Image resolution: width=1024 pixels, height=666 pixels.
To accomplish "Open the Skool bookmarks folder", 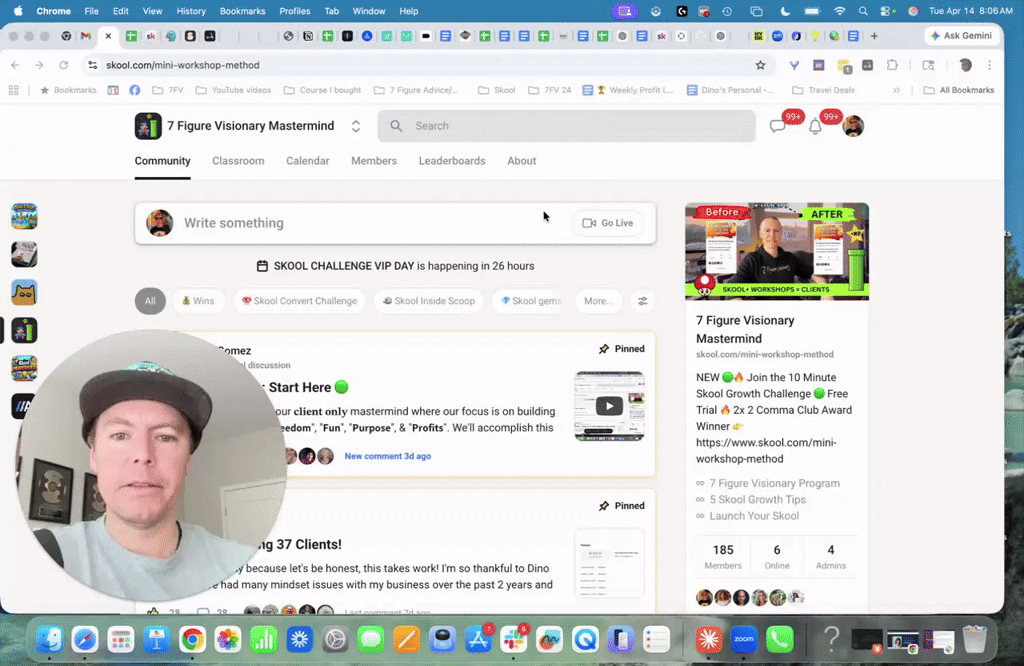I will coord(497,90).
